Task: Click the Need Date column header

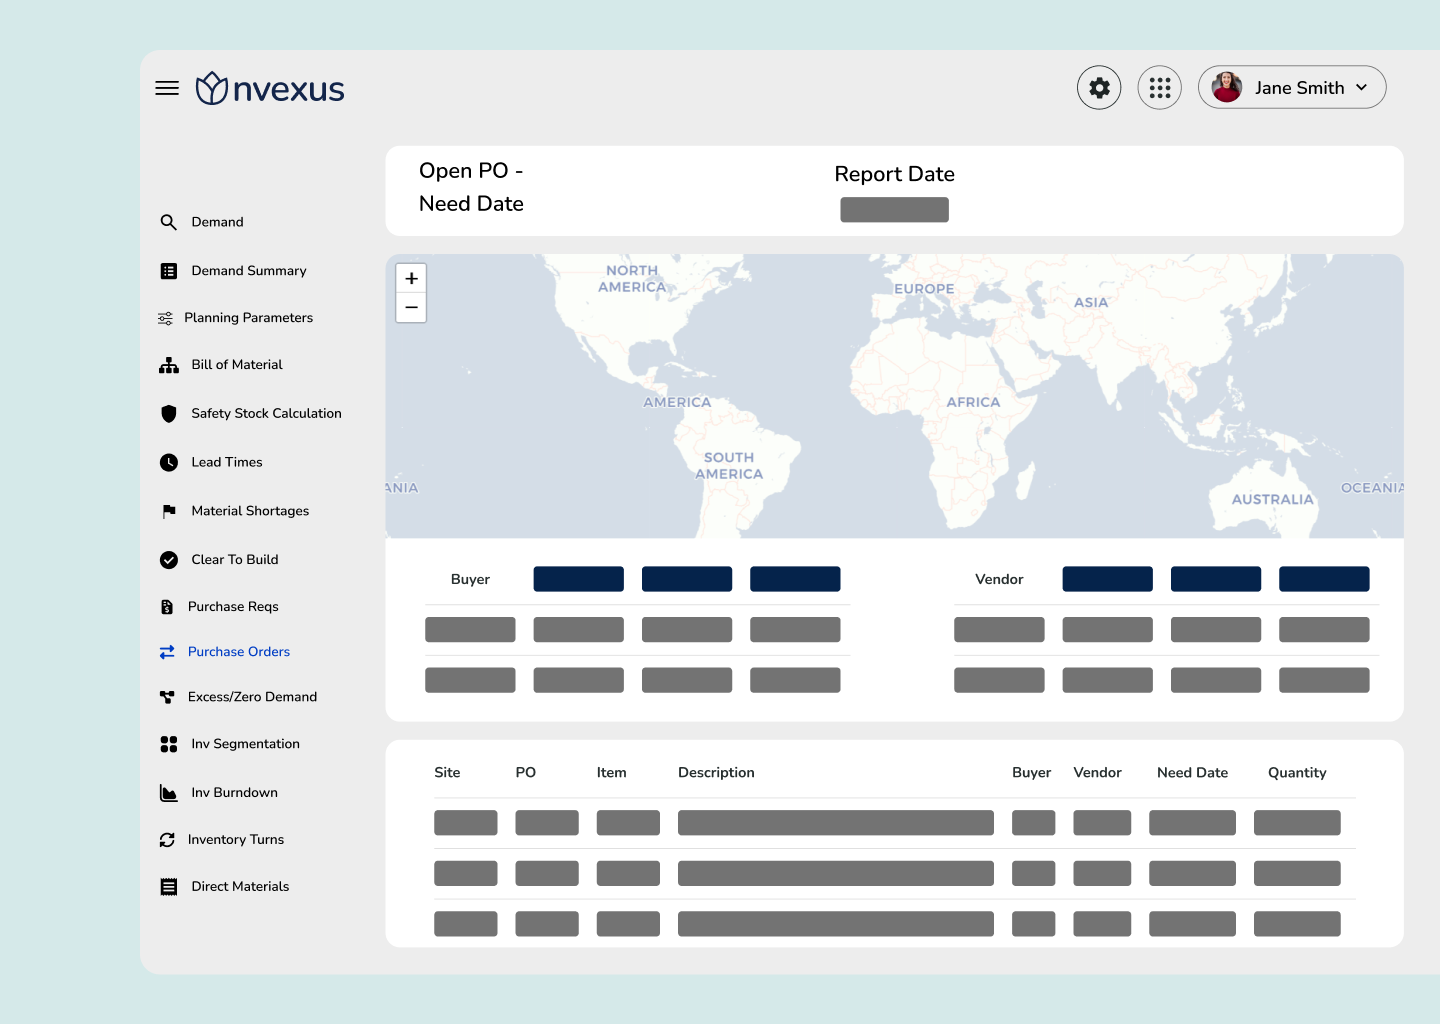Action: click(x=1192, y=773)
